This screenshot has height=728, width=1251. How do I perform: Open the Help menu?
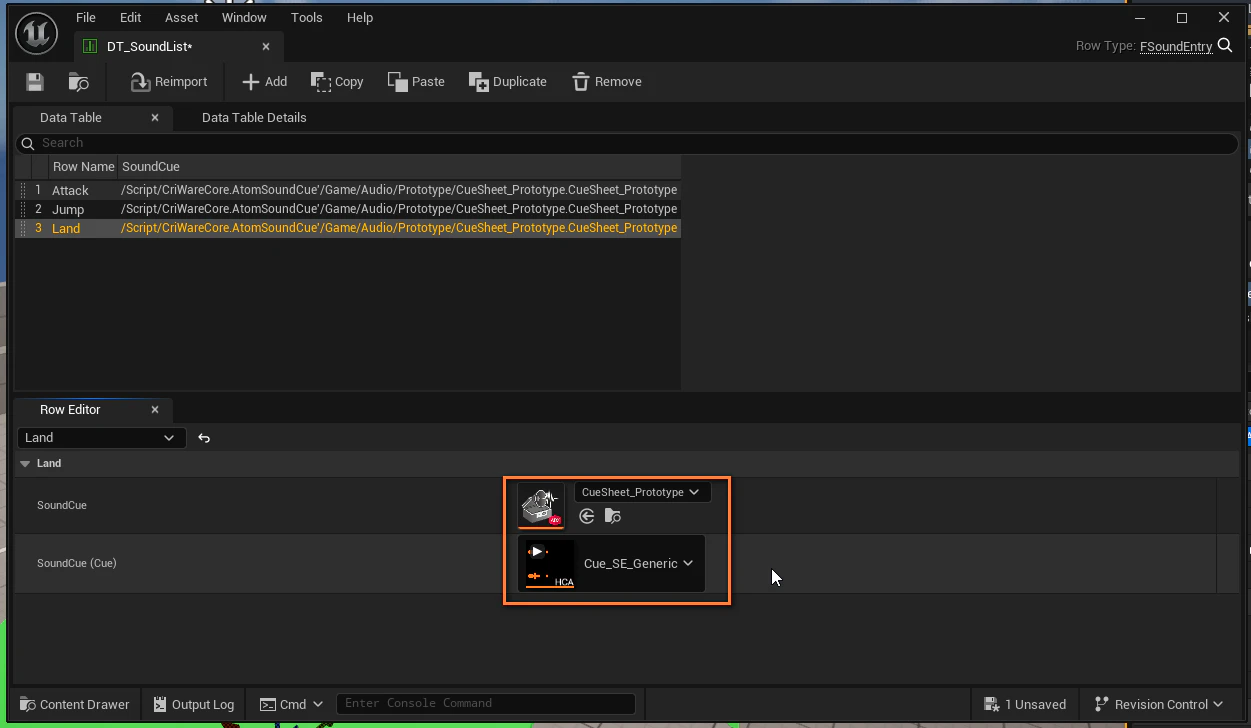pyautogui.click(x=360, y=17)
